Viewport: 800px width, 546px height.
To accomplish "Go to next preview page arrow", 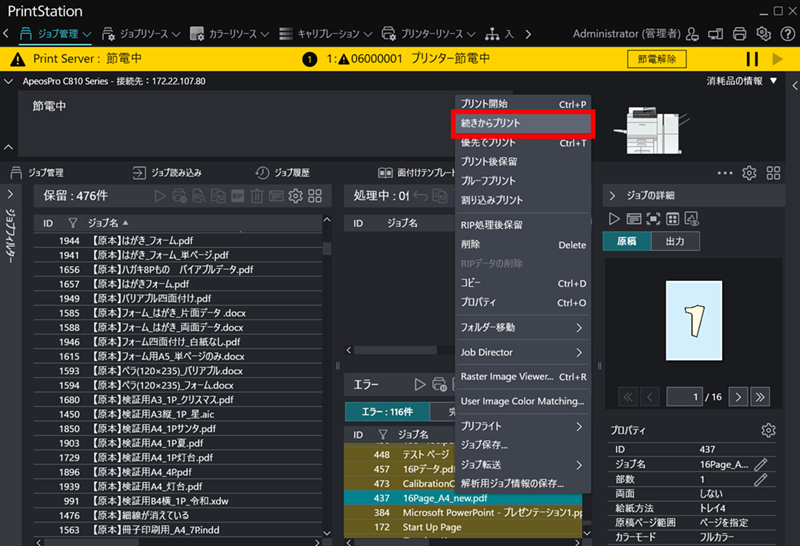I will [738, 397].
